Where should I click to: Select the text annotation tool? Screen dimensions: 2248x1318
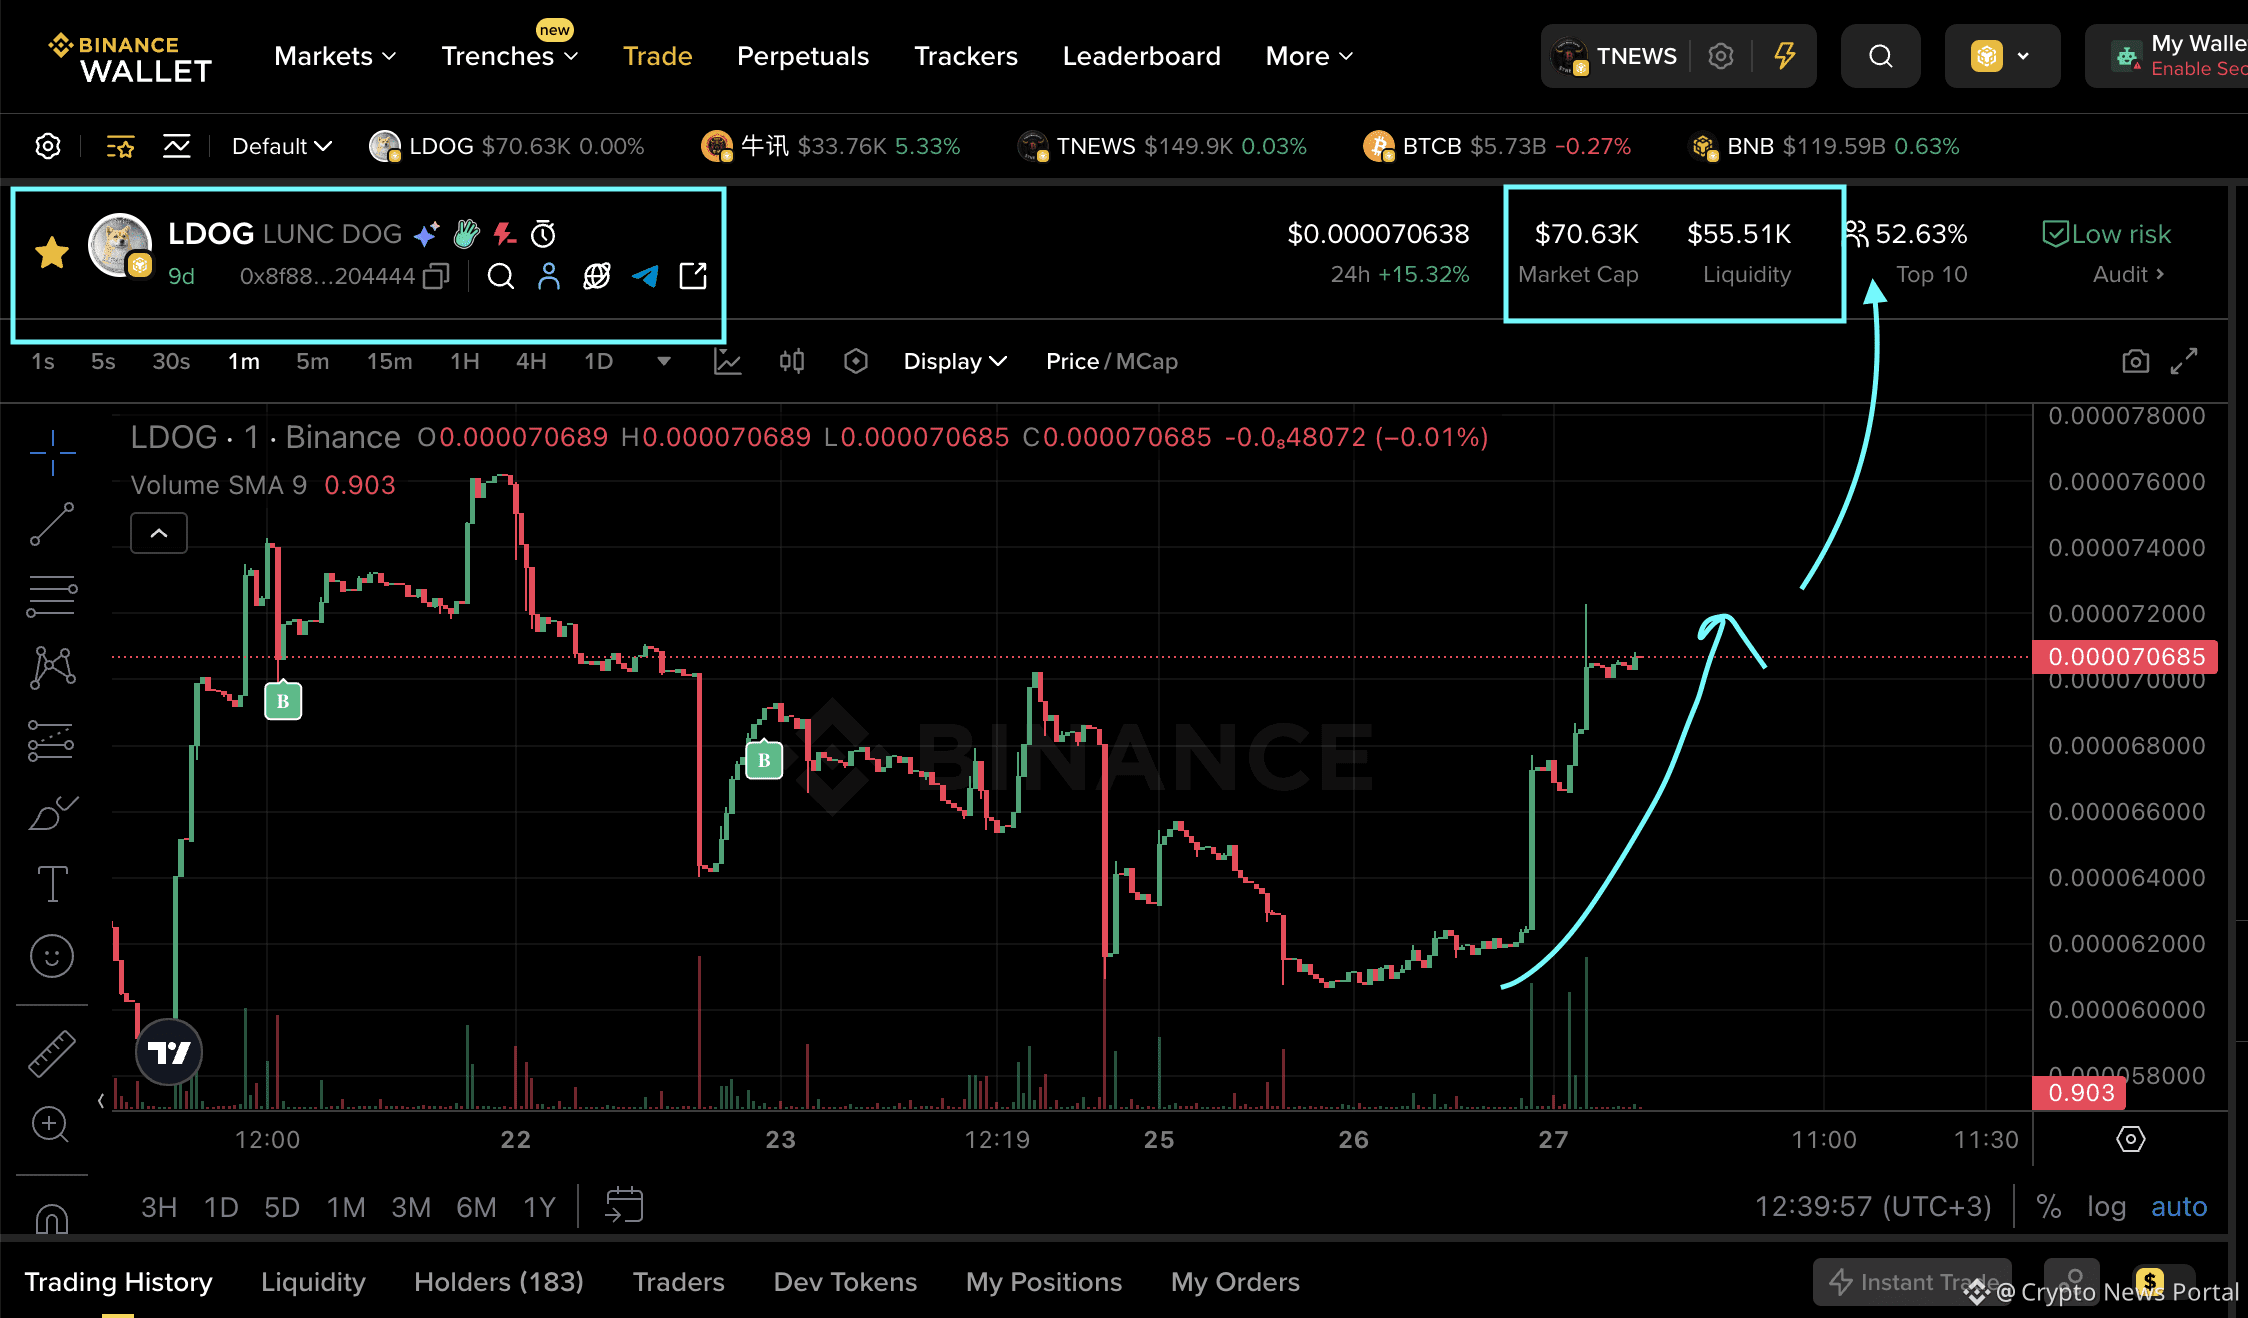(x=51, y=883)
